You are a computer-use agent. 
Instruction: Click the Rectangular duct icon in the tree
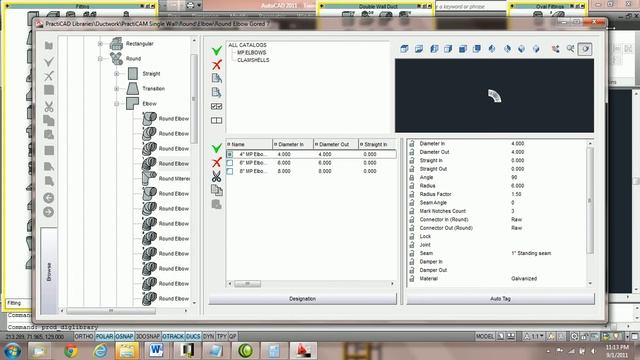(116, 43)
